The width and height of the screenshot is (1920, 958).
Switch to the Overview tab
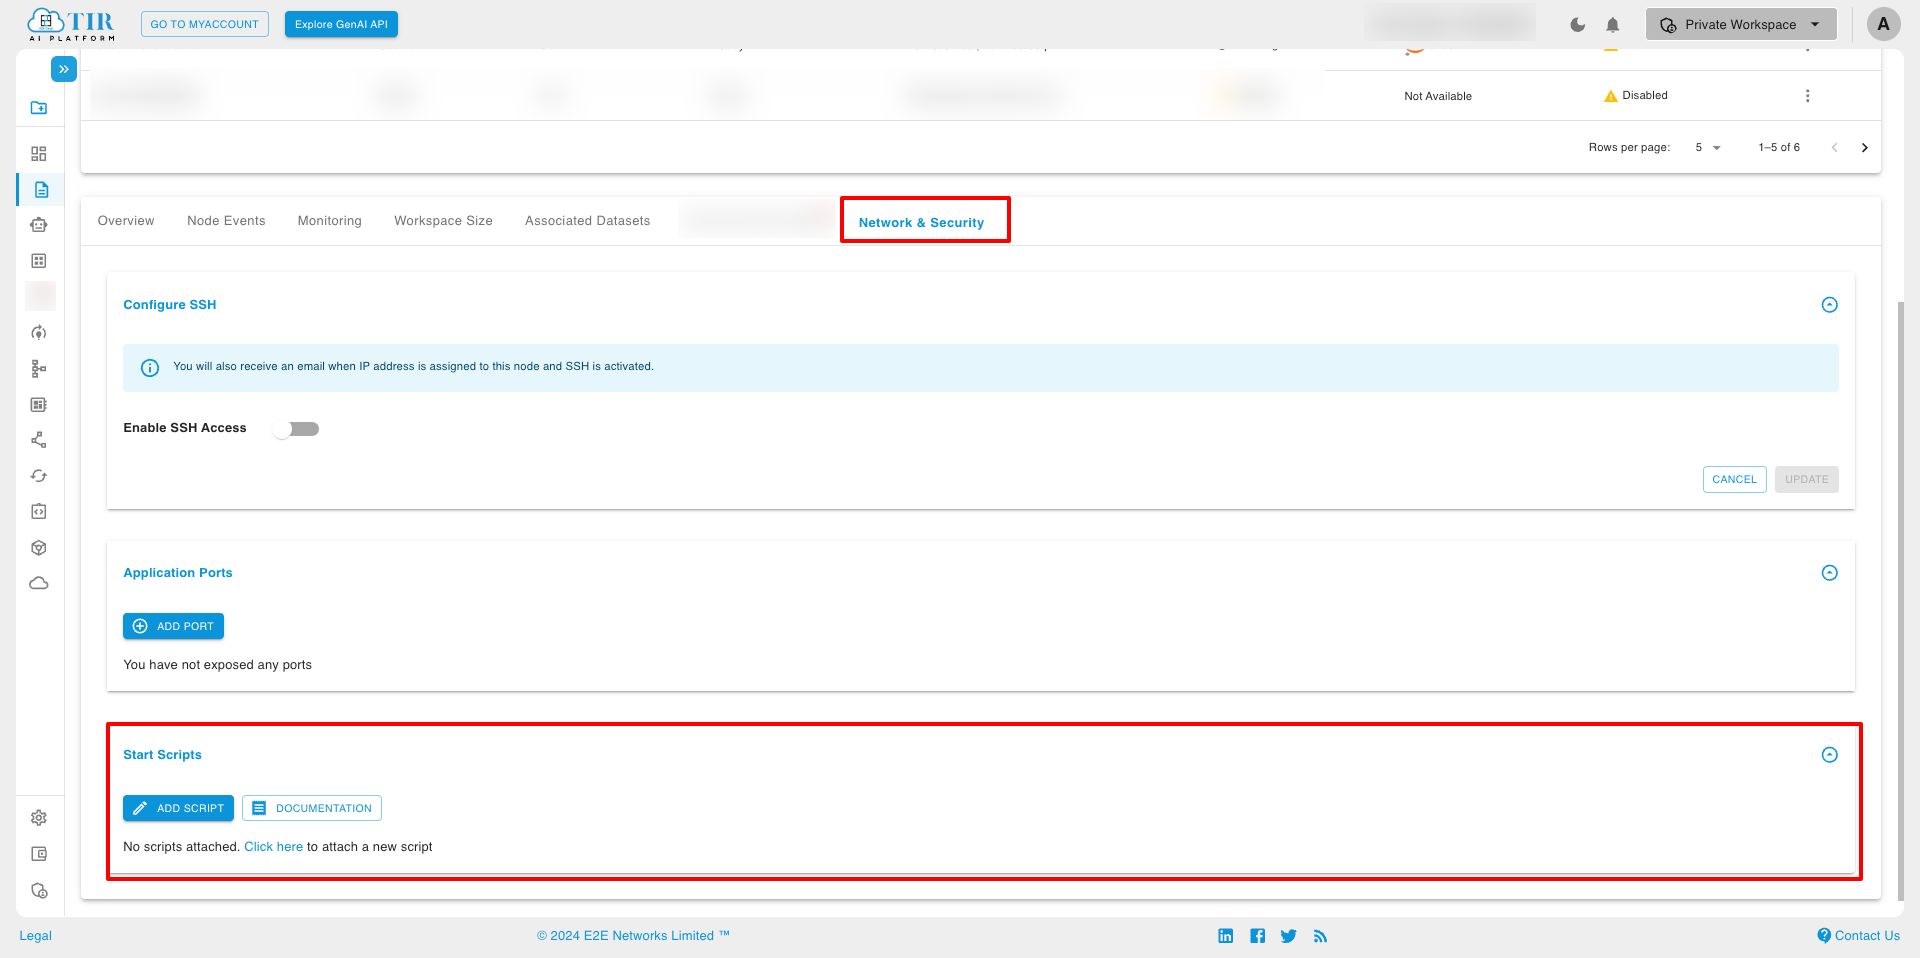click(x=126, y=221)
